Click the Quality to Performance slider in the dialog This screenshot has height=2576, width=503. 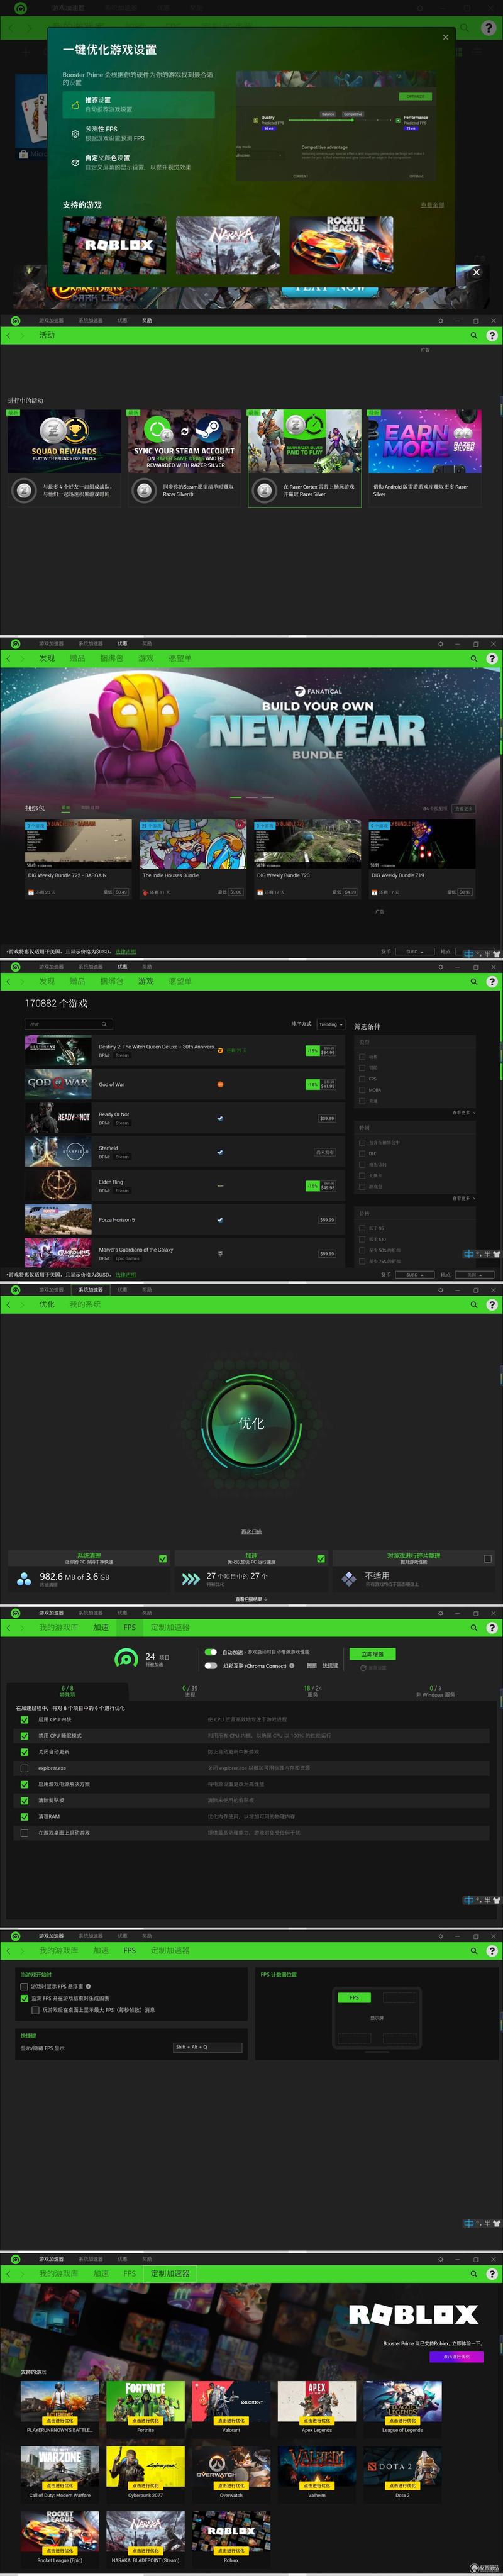340,120
